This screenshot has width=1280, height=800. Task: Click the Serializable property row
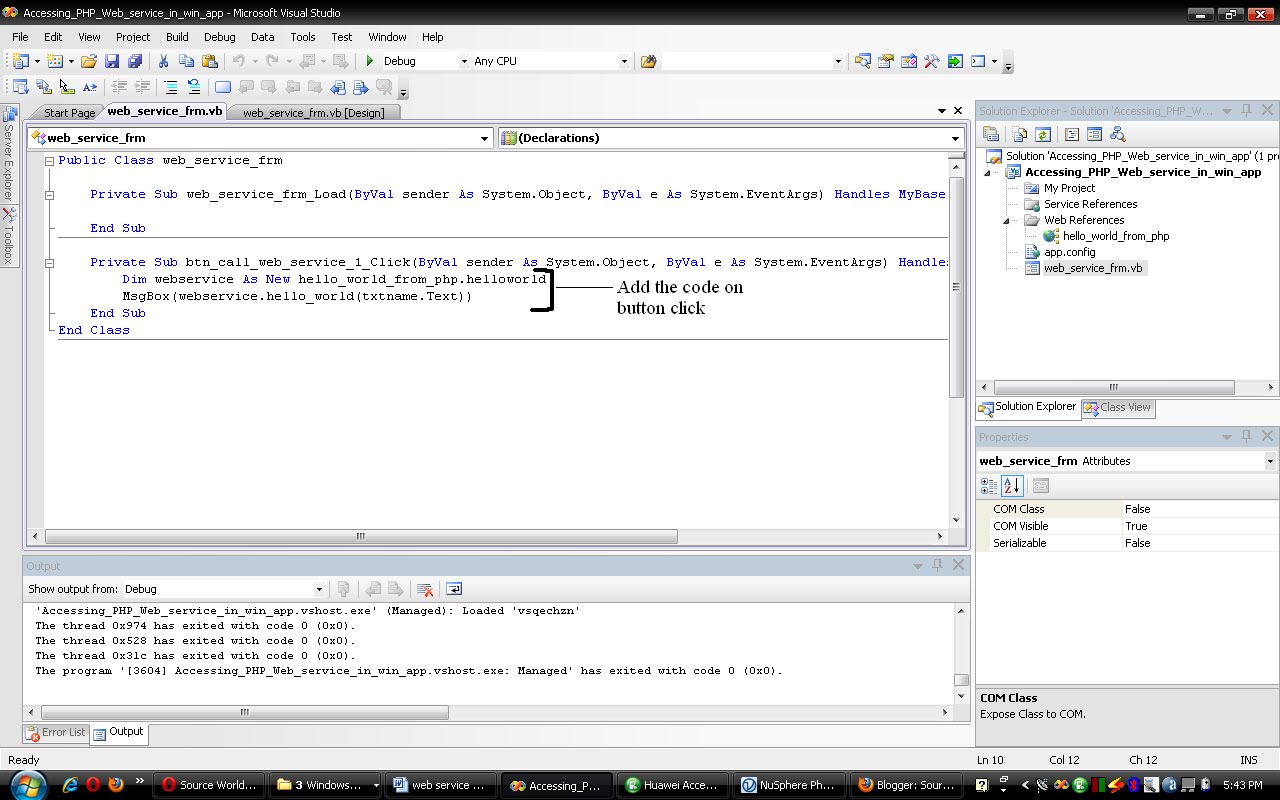(x=1127, y=543)
